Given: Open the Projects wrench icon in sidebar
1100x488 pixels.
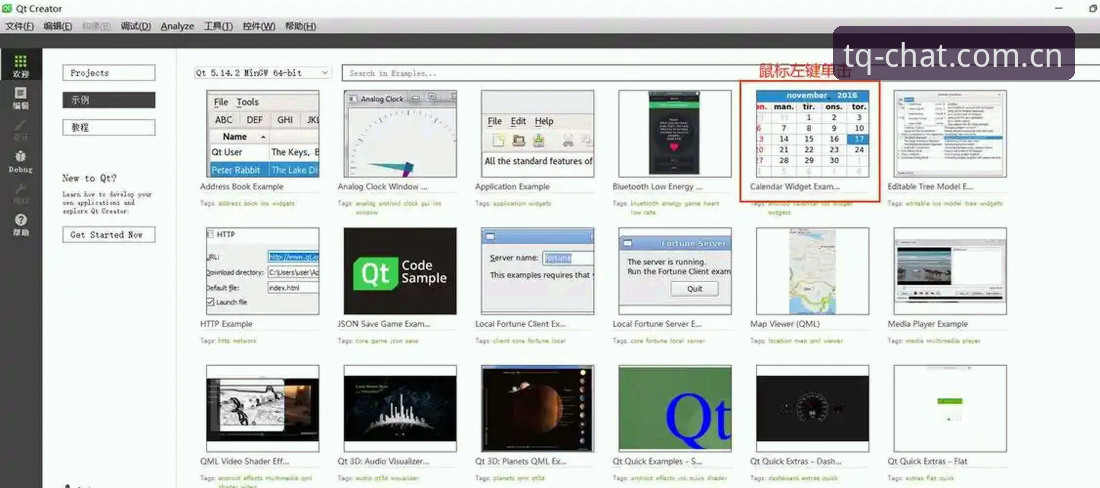Looking at the screenshot, I should 21,194.
